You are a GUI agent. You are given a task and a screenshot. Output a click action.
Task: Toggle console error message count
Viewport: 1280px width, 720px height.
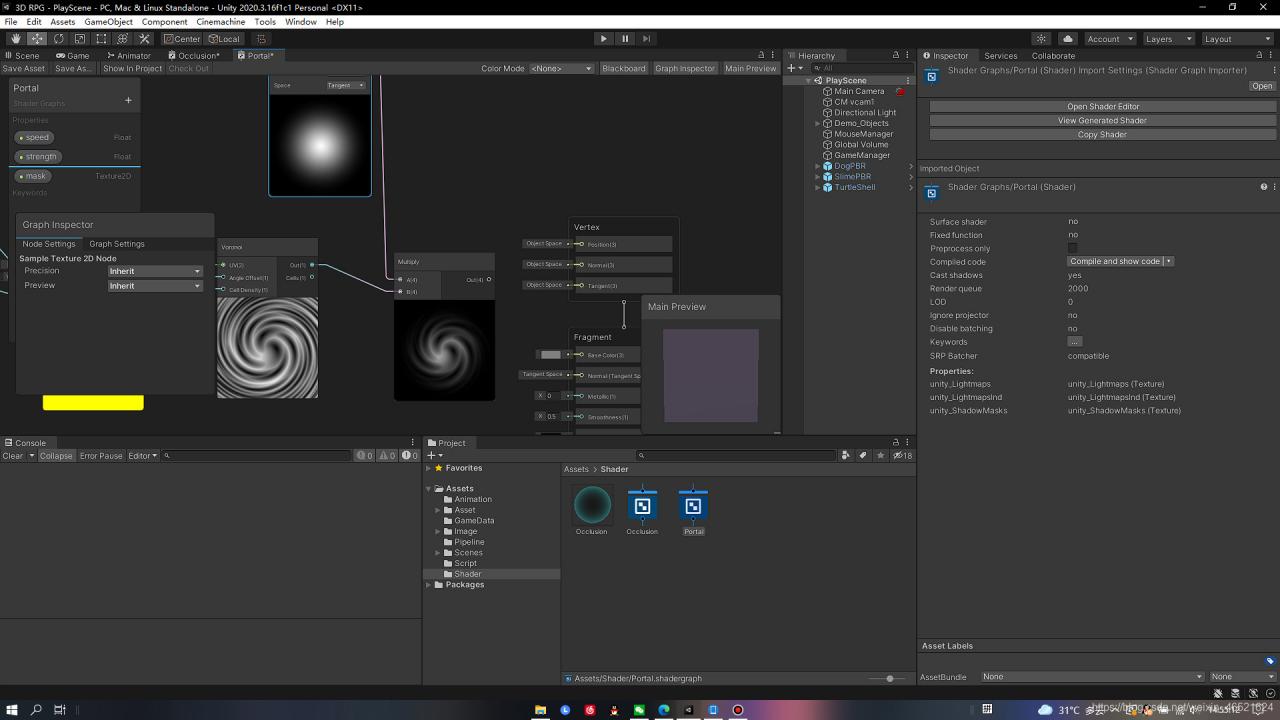(x=410, y=455)
